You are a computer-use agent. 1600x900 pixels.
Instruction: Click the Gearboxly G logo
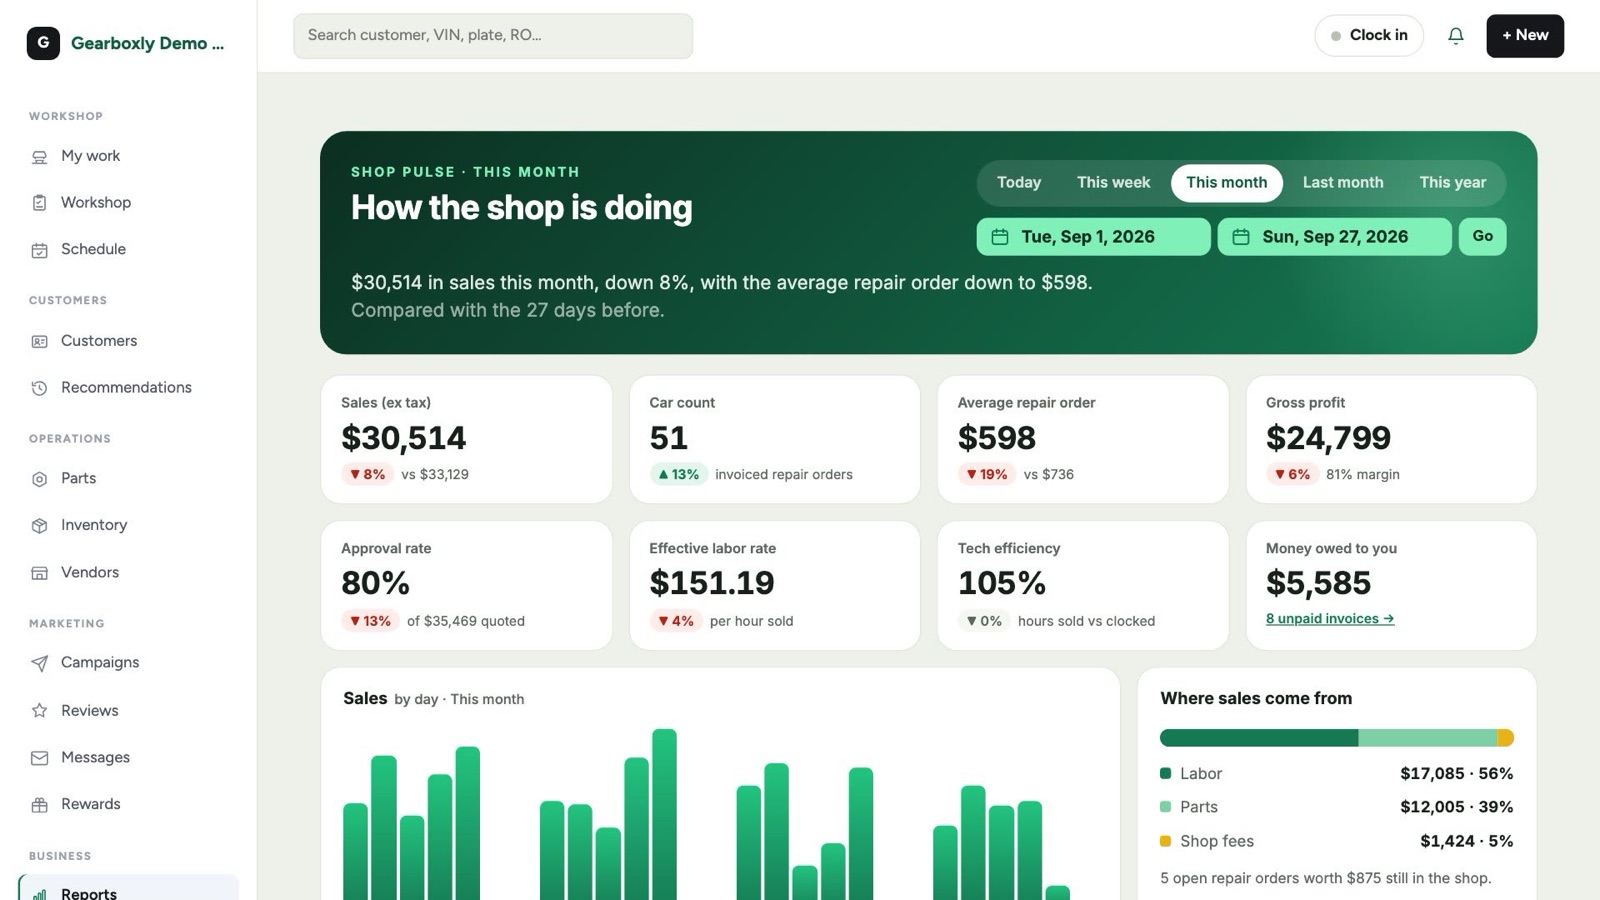tap(43, 43)
